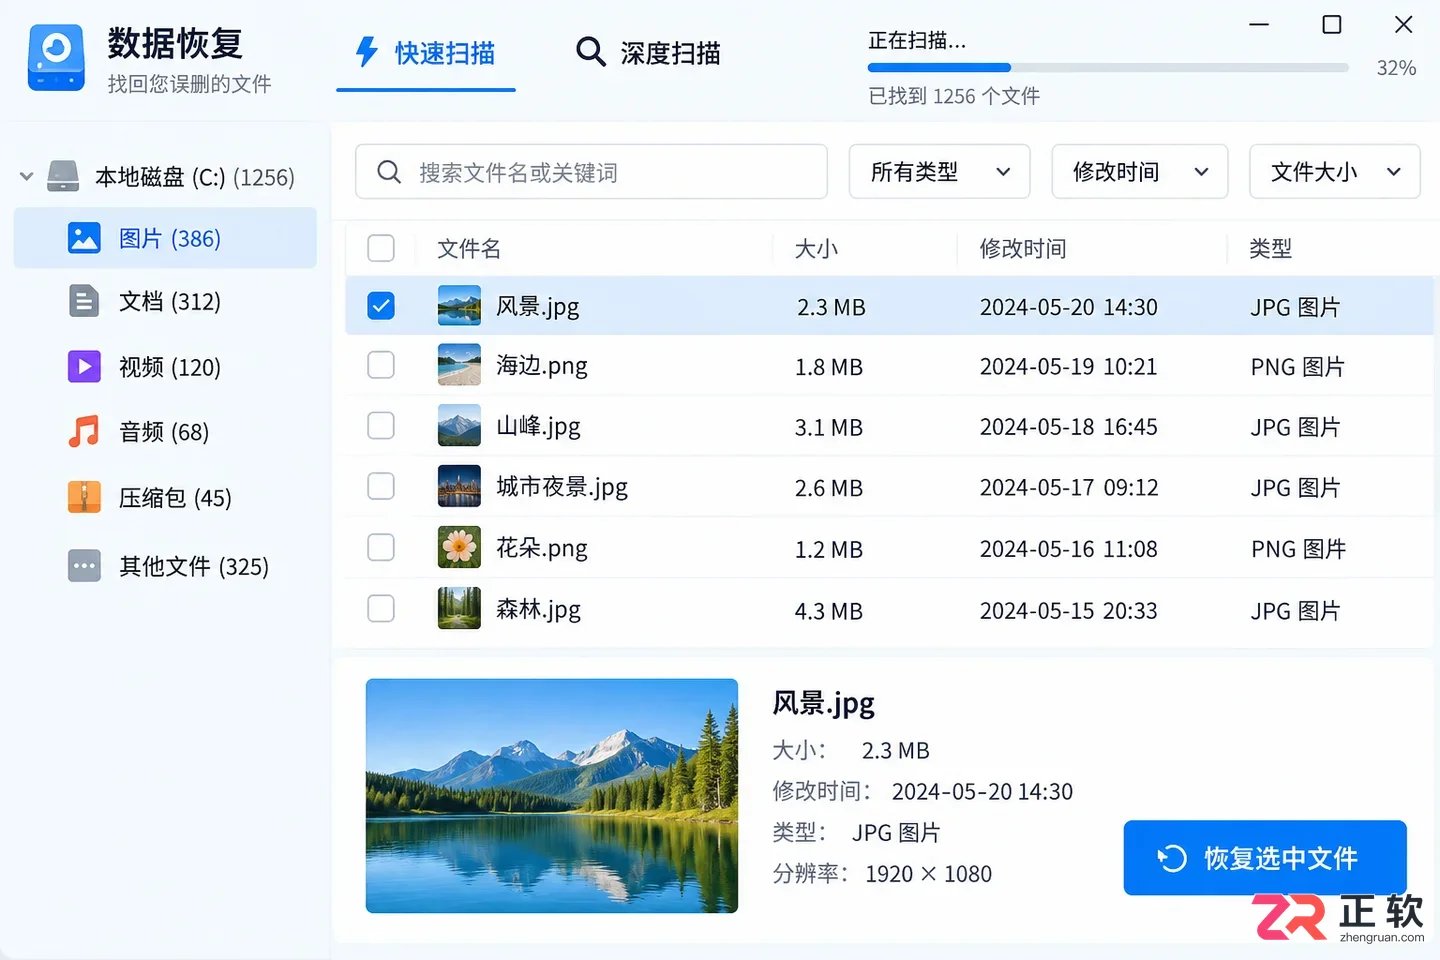Click the 已找到 1256 个文件 status text

pos(954,96)
